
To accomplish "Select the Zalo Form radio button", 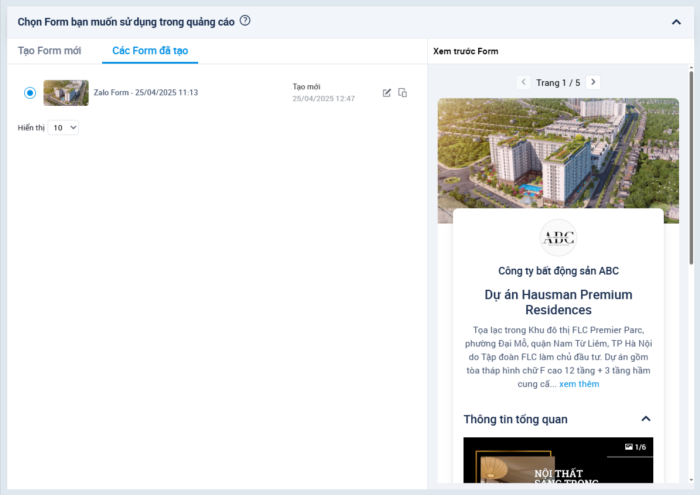I will [30, 93].
